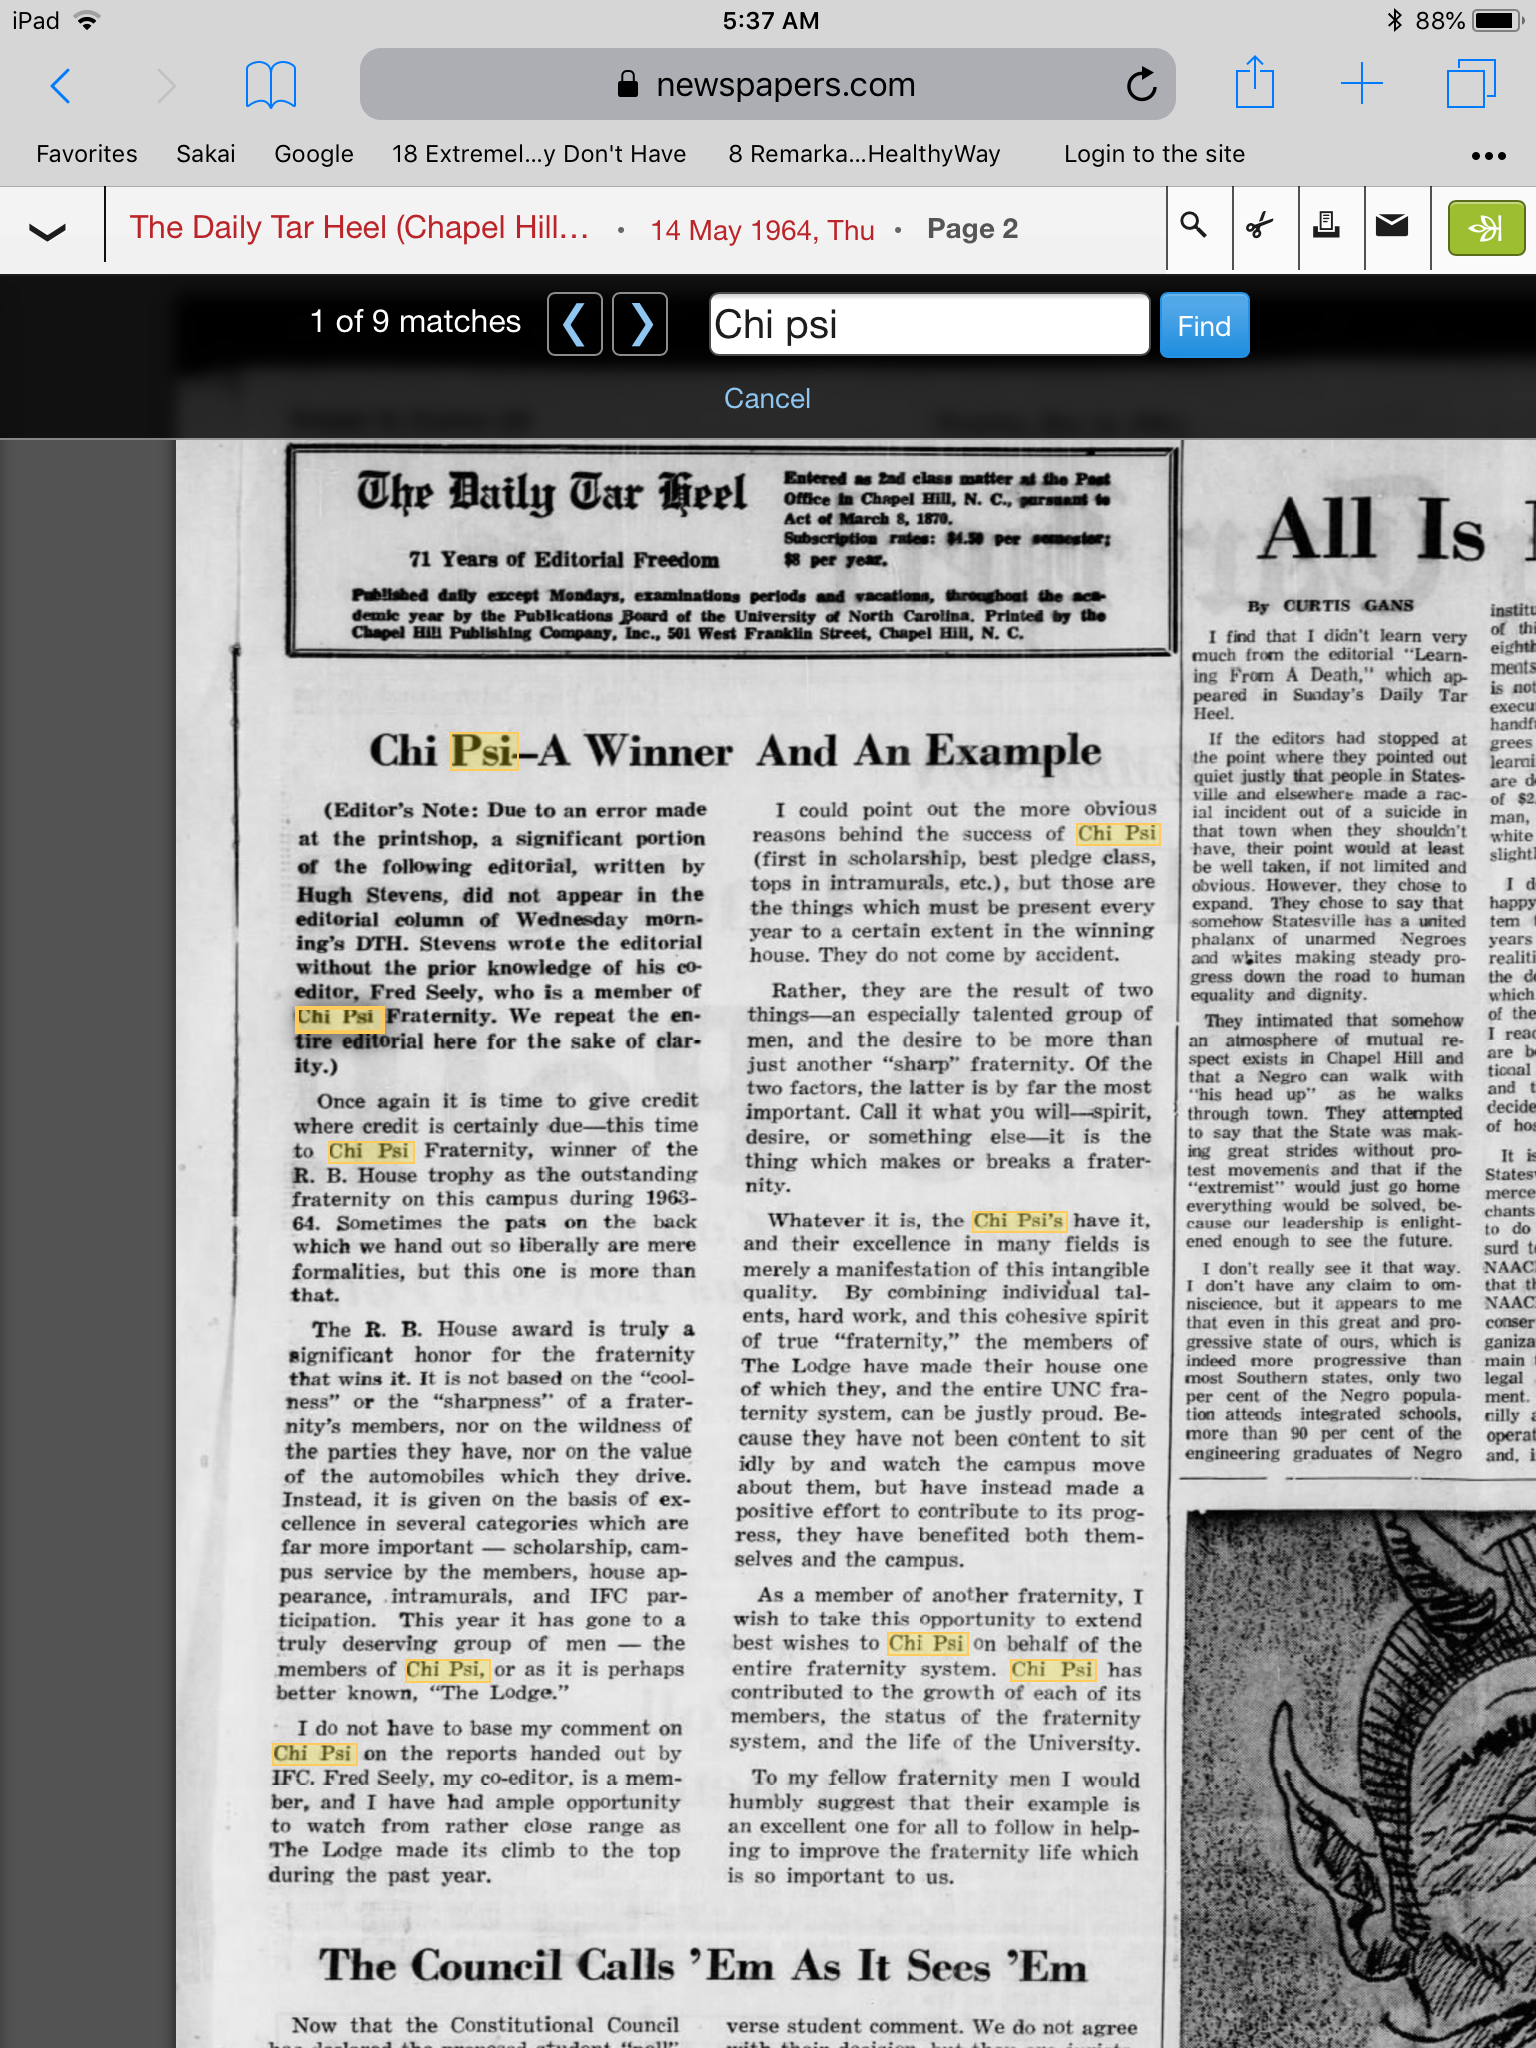Select the scissors clipping tool
1536x2048 pixels.
tap(1260, 226)
